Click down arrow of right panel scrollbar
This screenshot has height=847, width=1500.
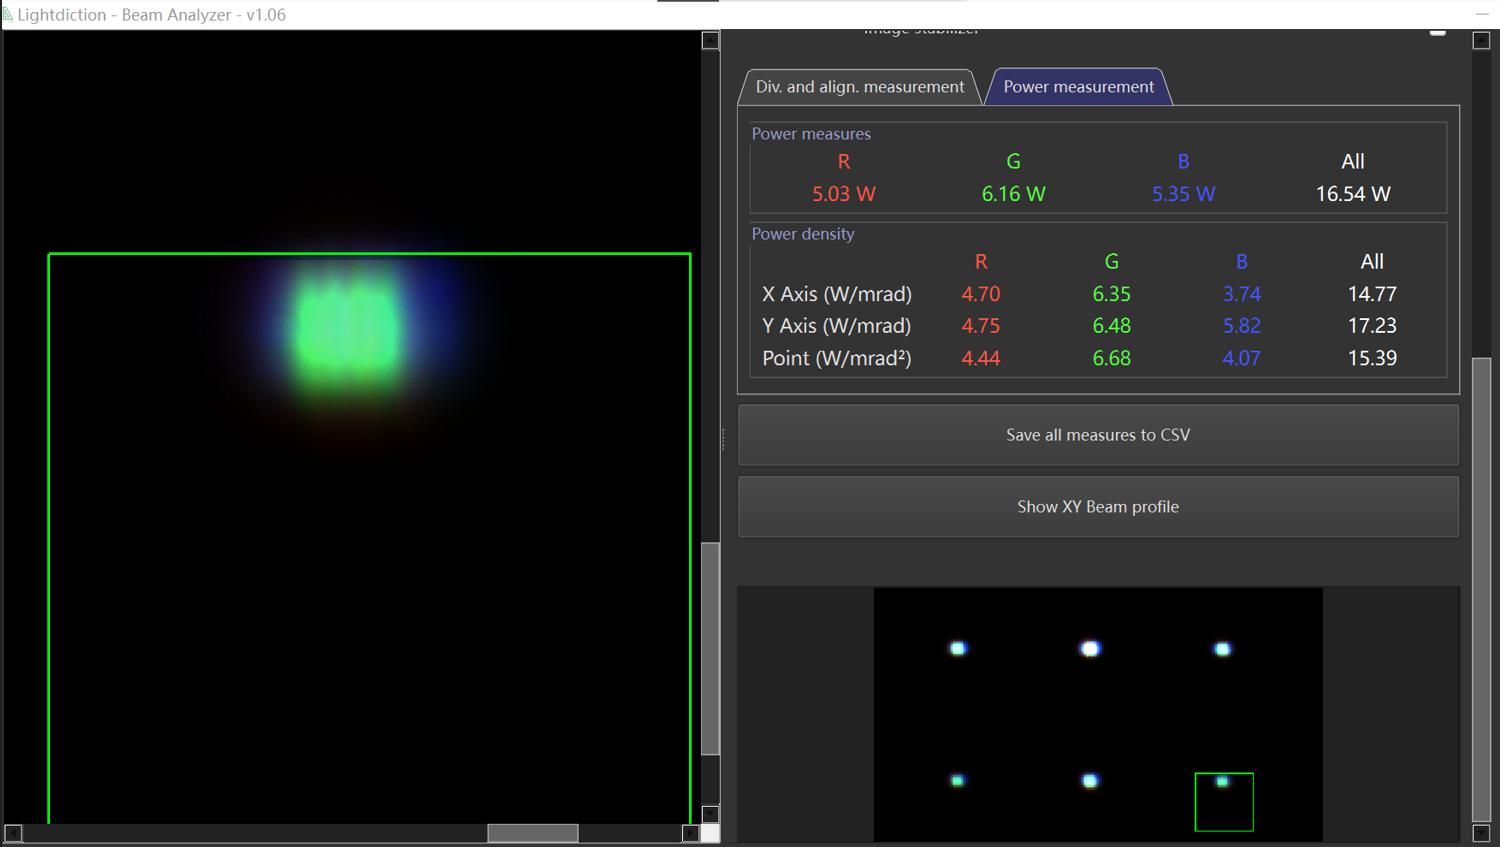[x=1482, y=833]
